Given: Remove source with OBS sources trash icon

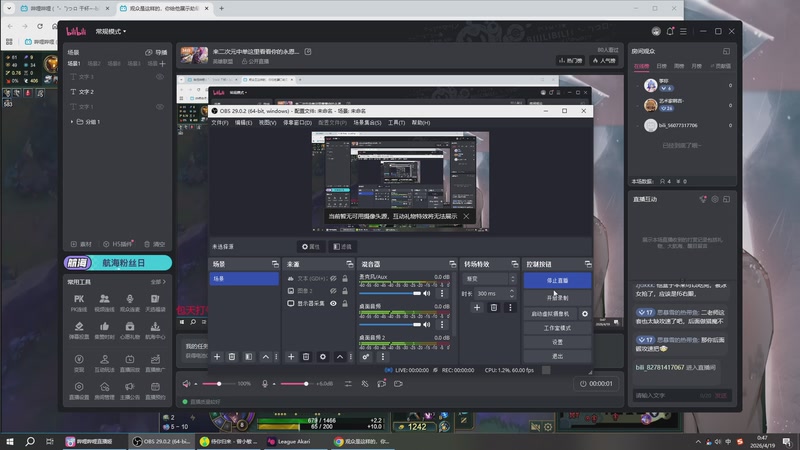Looking at the screenshot, I should (306, 357).
